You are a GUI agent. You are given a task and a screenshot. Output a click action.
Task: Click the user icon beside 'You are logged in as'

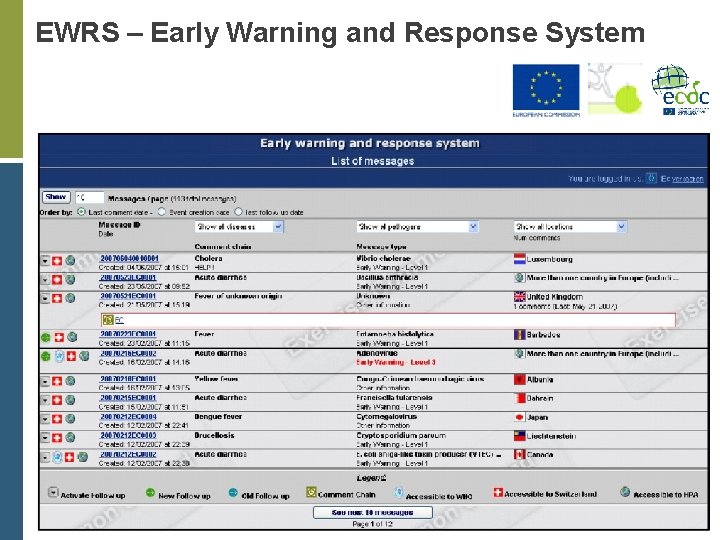[x=651, y=178]
